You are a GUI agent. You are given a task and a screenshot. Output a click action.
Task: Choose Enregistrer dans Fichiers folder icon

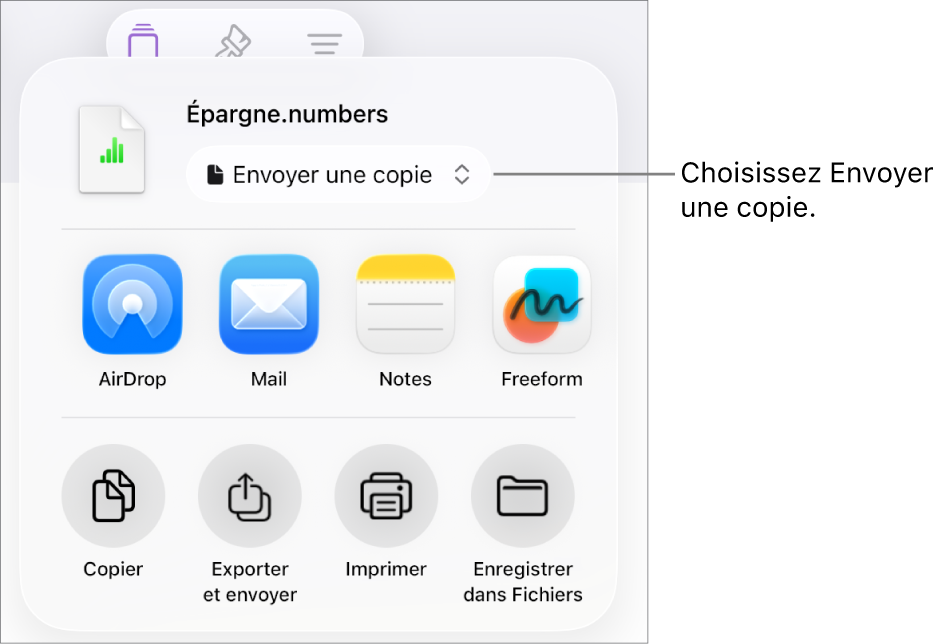[523, 496]
